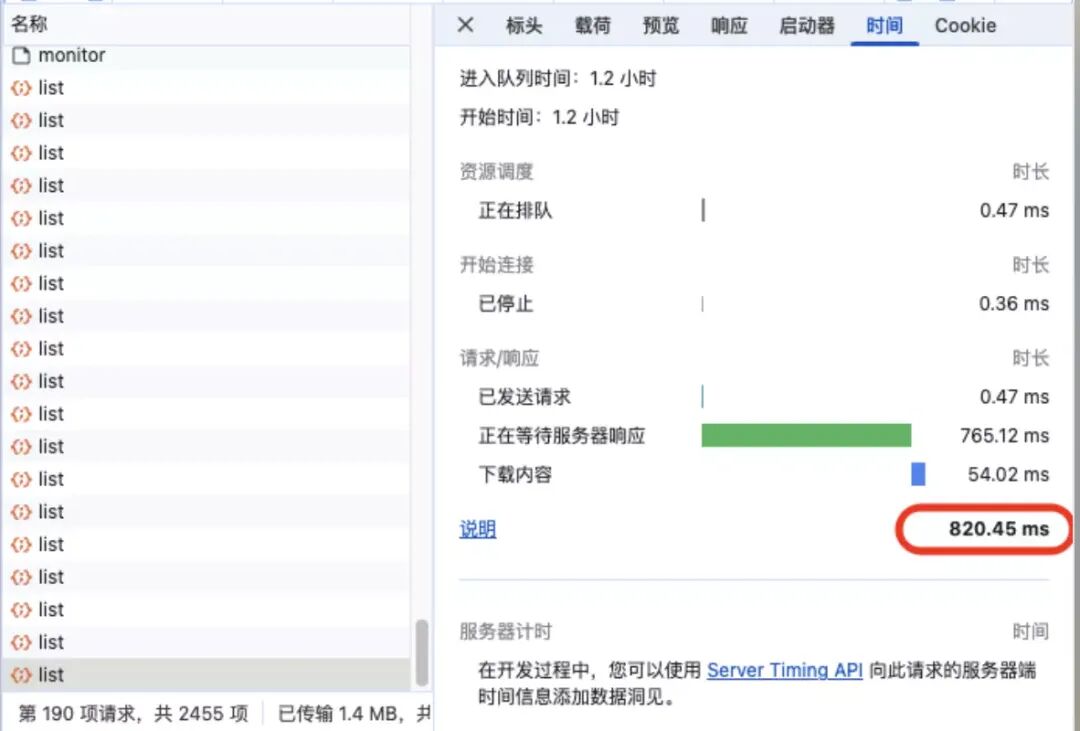
Task: Click the 开始时间 1.2 小时 text
Action: tap(539, 117)
